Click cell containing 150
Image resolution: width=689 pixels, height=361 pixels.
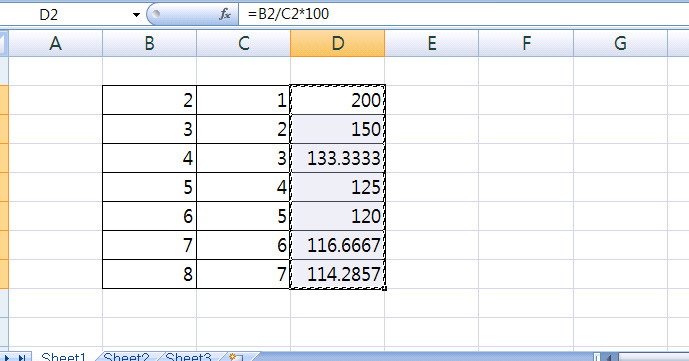(337, 129)
